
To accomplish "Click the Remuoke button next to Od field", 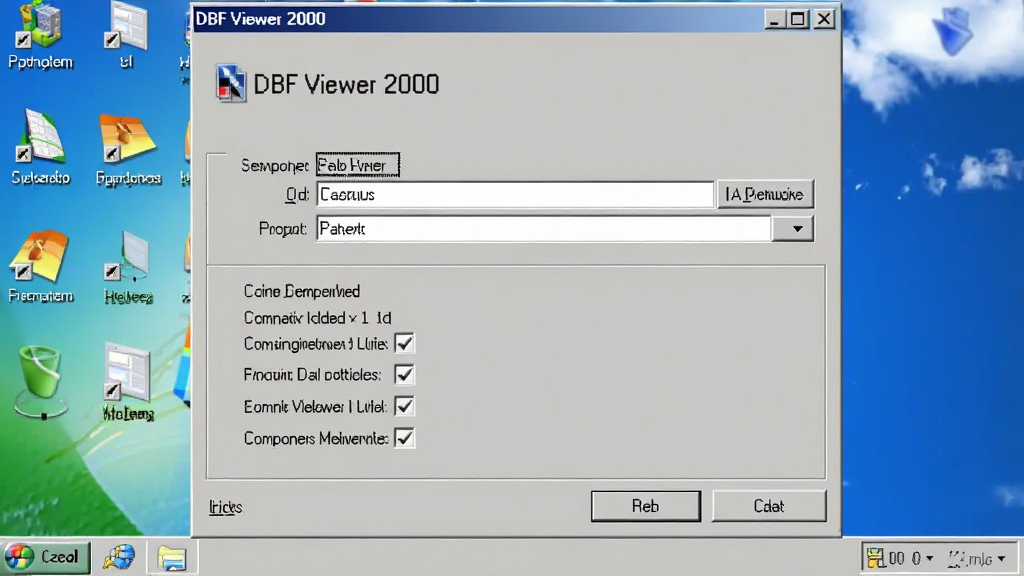I will coord(765,194).
